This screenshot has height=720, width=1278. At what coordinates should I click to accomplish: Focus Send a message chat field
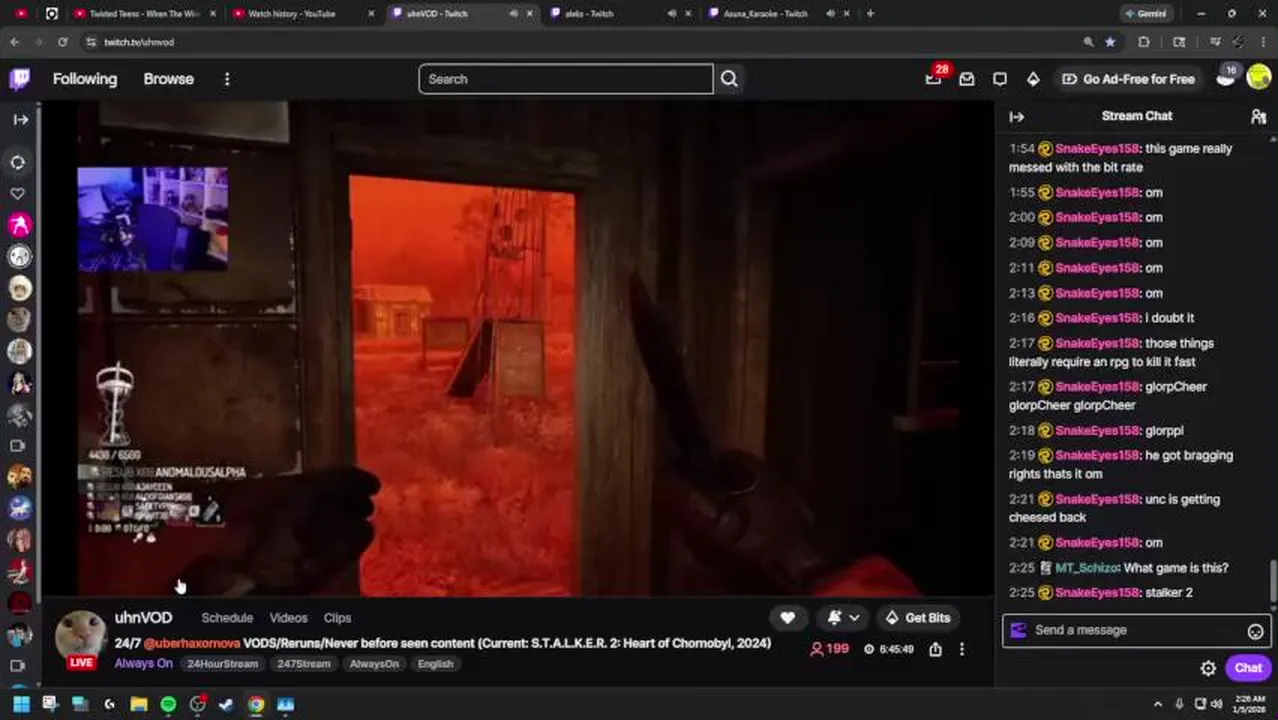pyautogui.click(x=1136, y=630)
